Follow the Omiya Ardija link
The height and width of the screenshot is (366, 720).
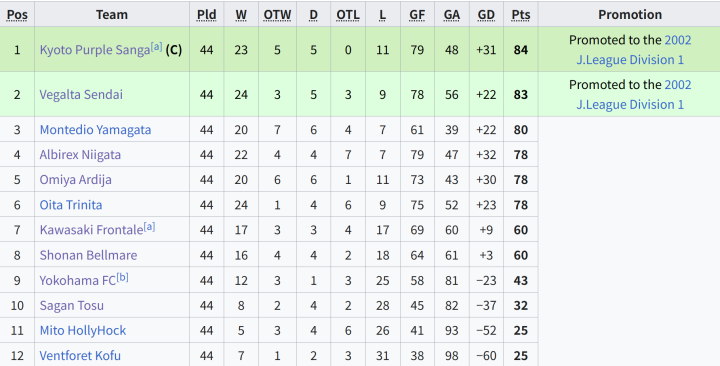point(75,180)
